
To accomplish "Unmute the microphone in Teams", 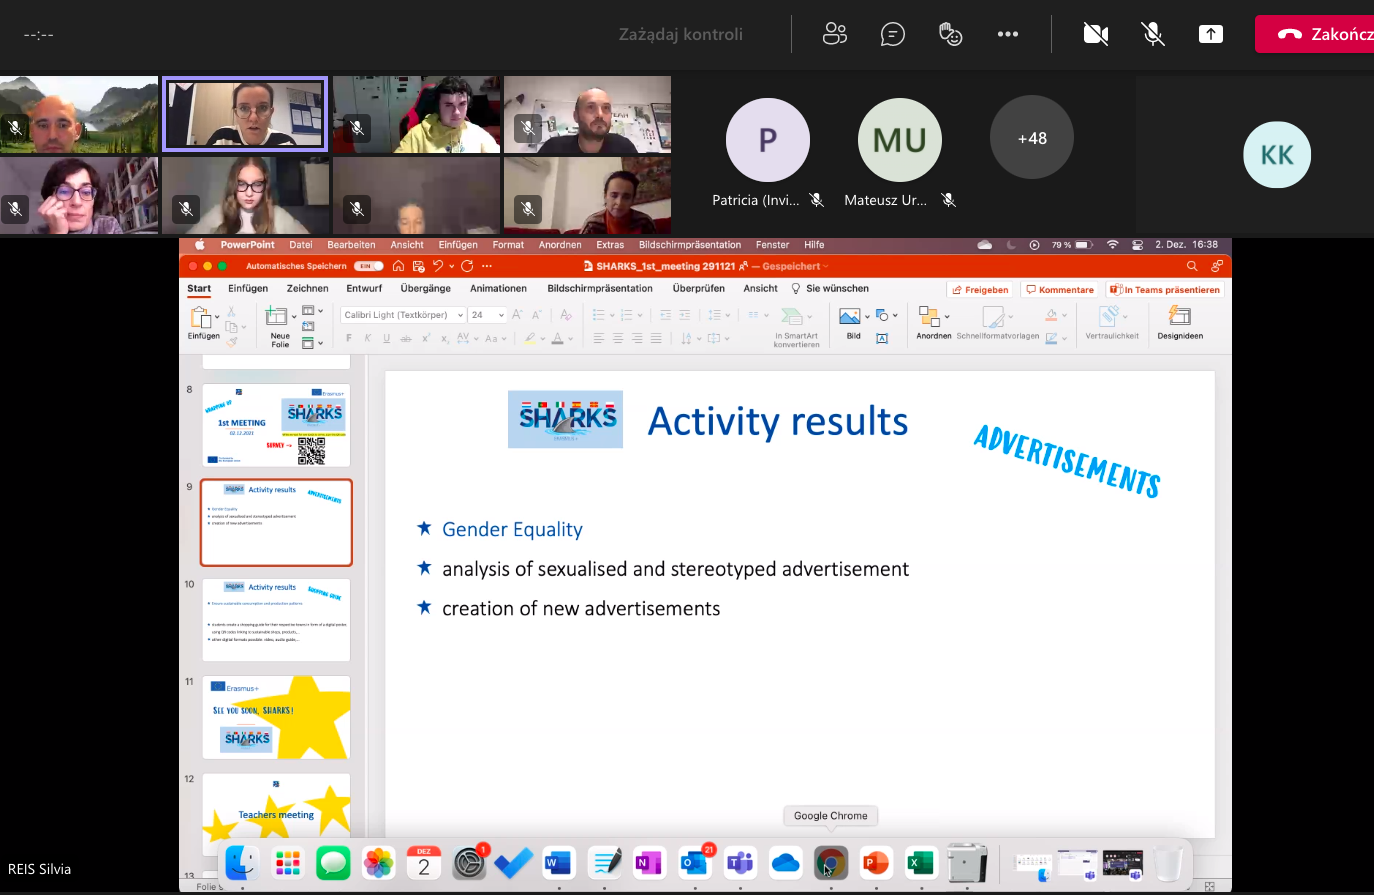I will point(1153,34).
